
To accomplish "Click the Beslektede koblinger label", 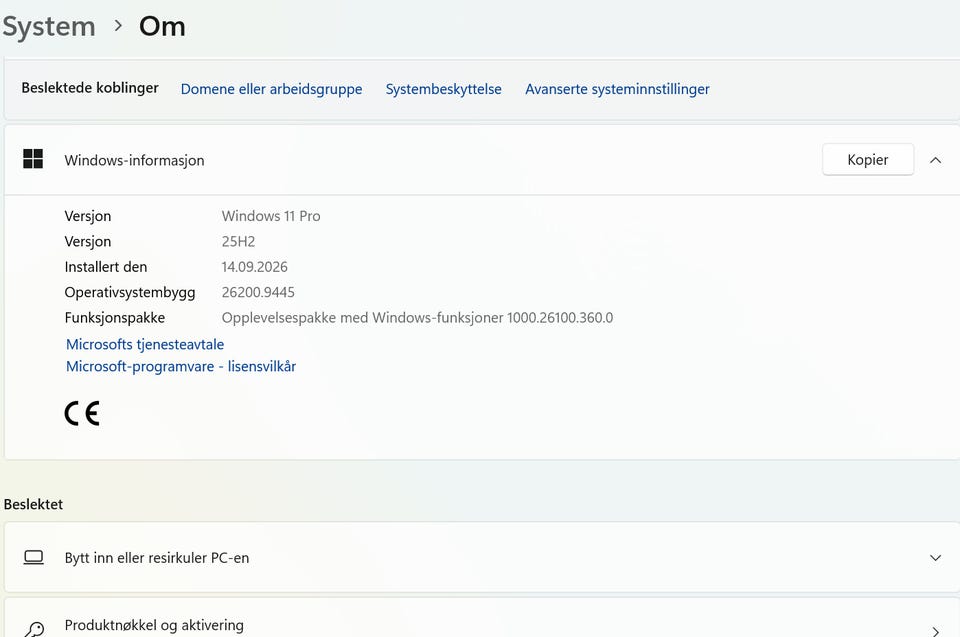I will coord(90,88).
